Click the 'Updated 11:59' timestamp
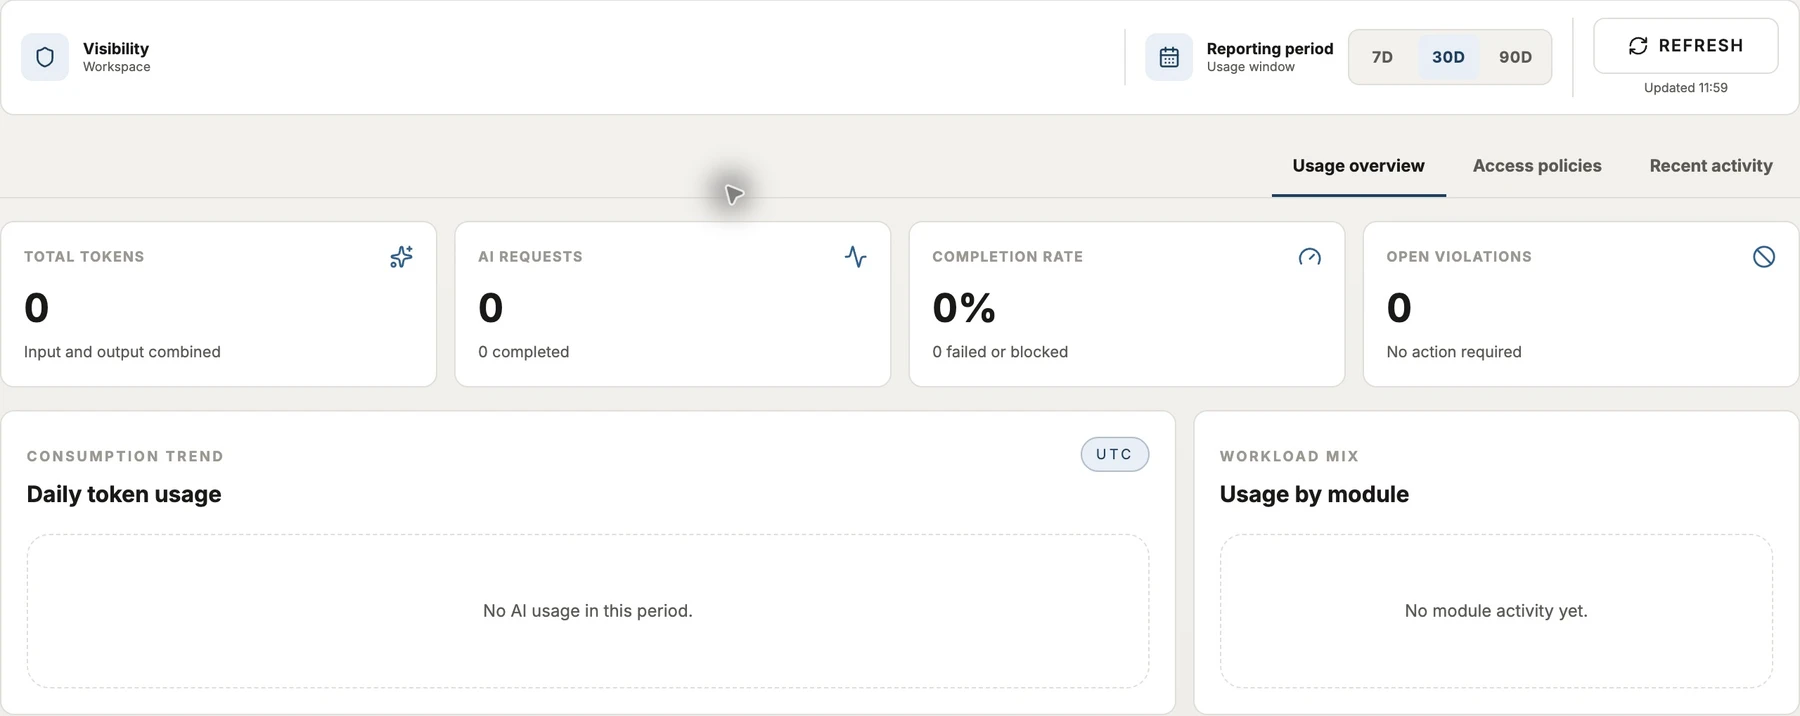This screenshot has width=1800, height=716. (1686, 88)
